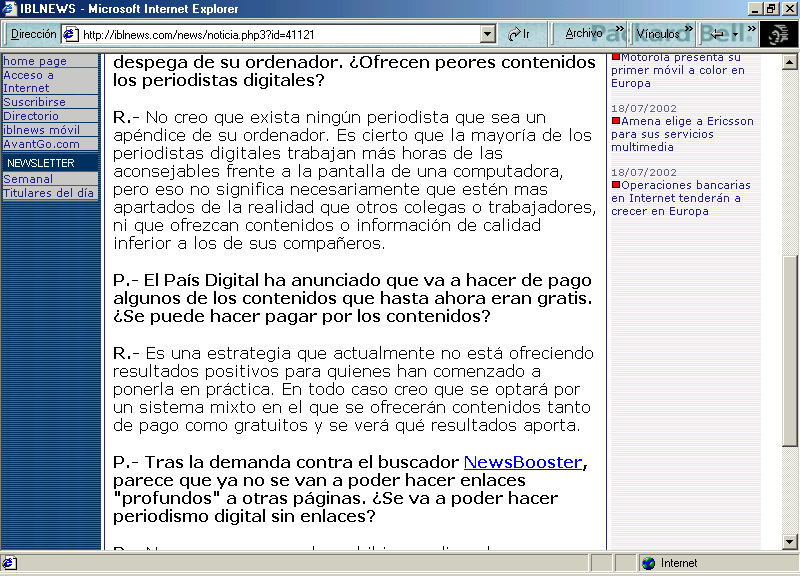This screenshot has height=576, width=800.
Task: Open Motorola presenta su primer móvil headline
Action: 678,70
